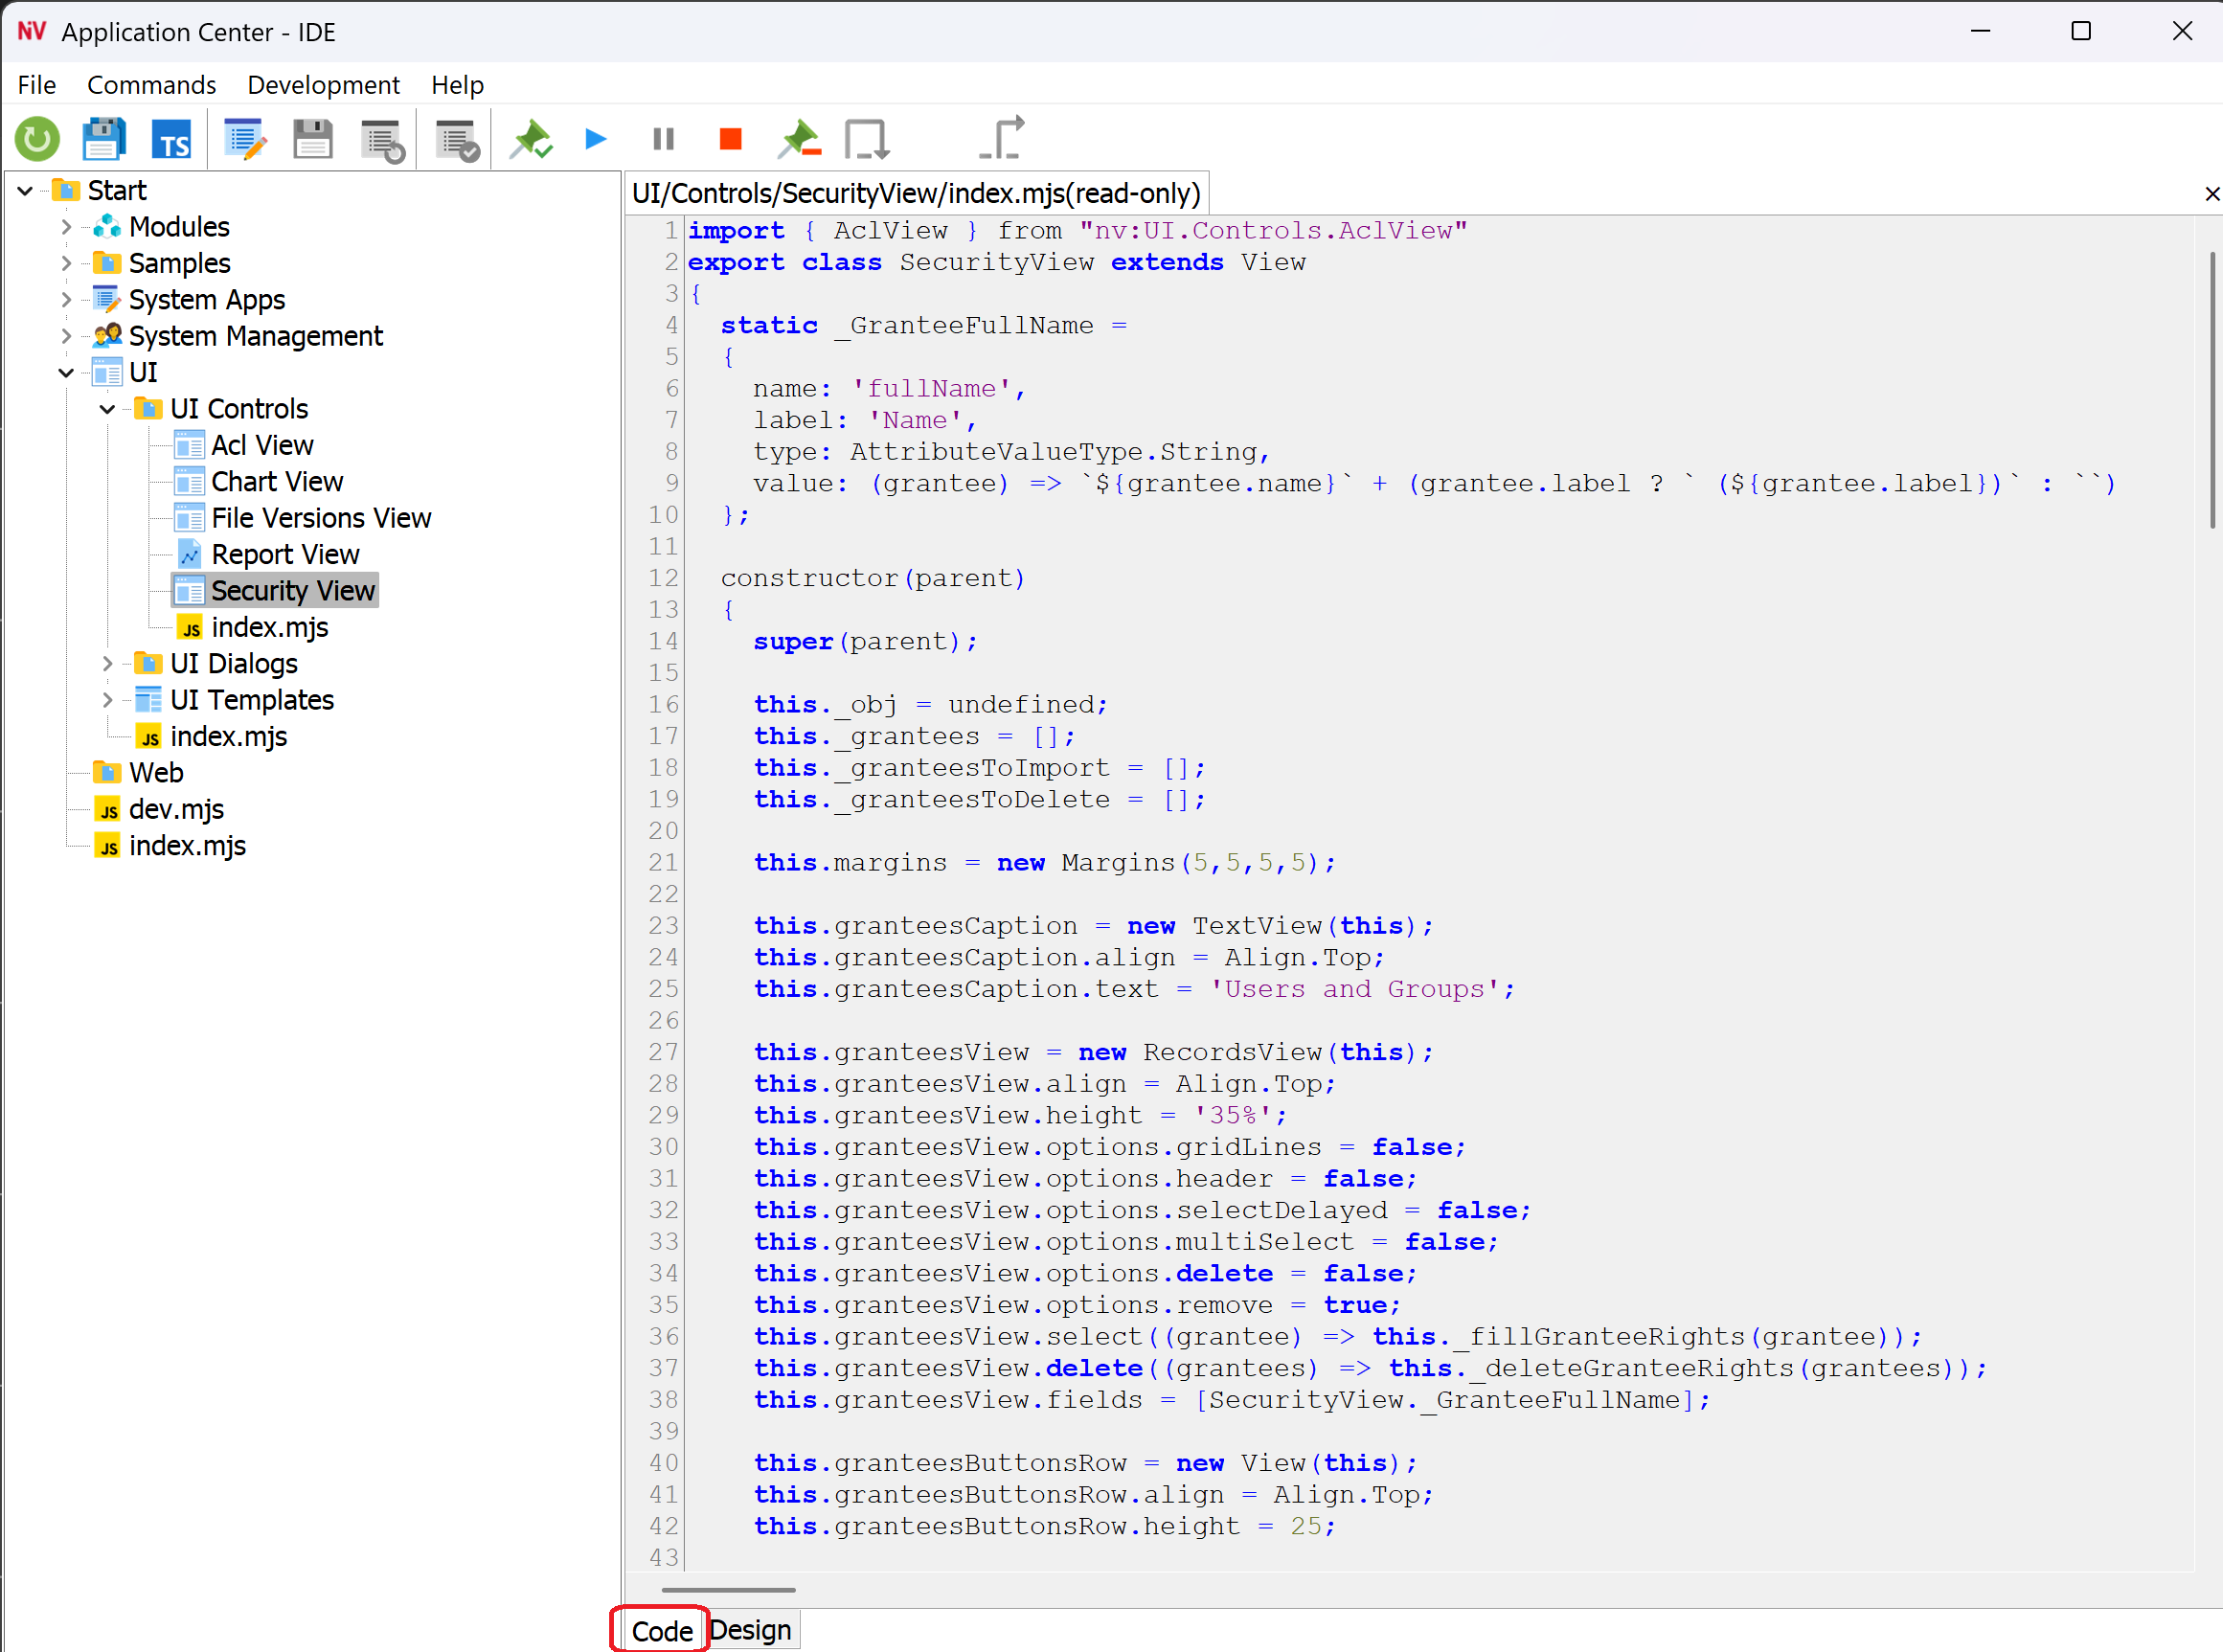Open the Report View item
Image resolution: width=2223 pixels, height=1652 pixels.
coord(285,554)
